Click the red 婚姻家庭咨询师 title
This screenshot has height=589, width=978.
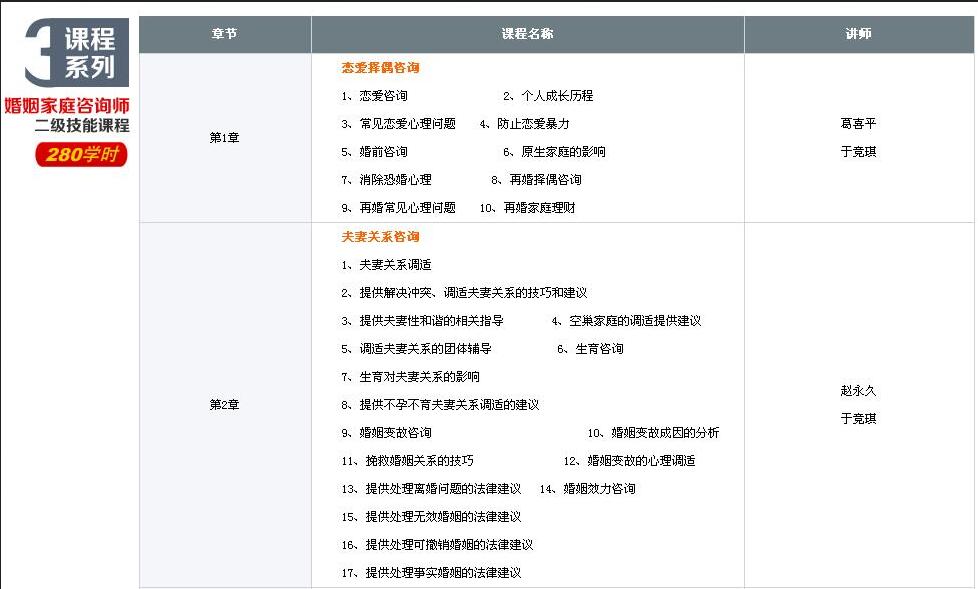pyautogui.click(x=67, y=105)
